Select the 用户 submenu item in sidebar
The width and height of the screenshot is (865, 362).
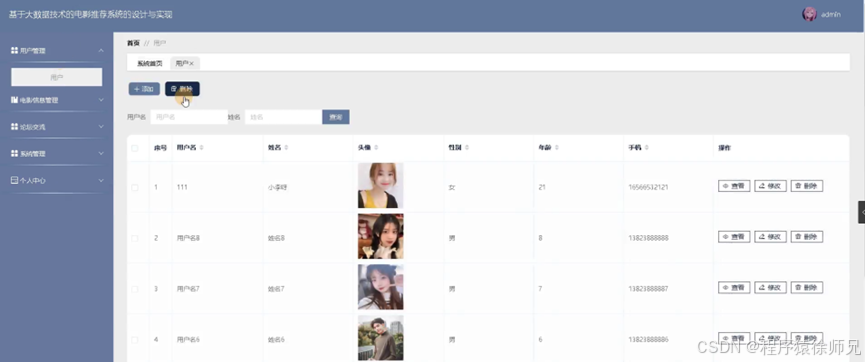[x=57, y=77]
